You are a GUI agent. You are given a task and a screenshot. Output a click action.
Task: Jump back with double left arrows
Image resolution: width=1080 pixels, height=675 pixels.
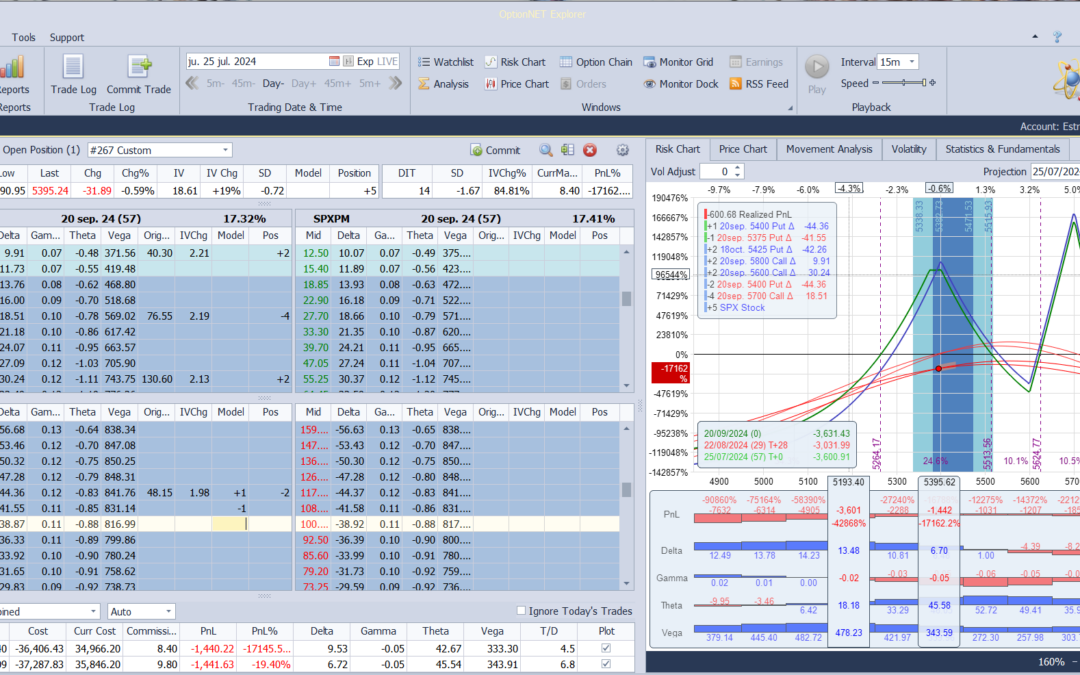click(x=192, y=83)
